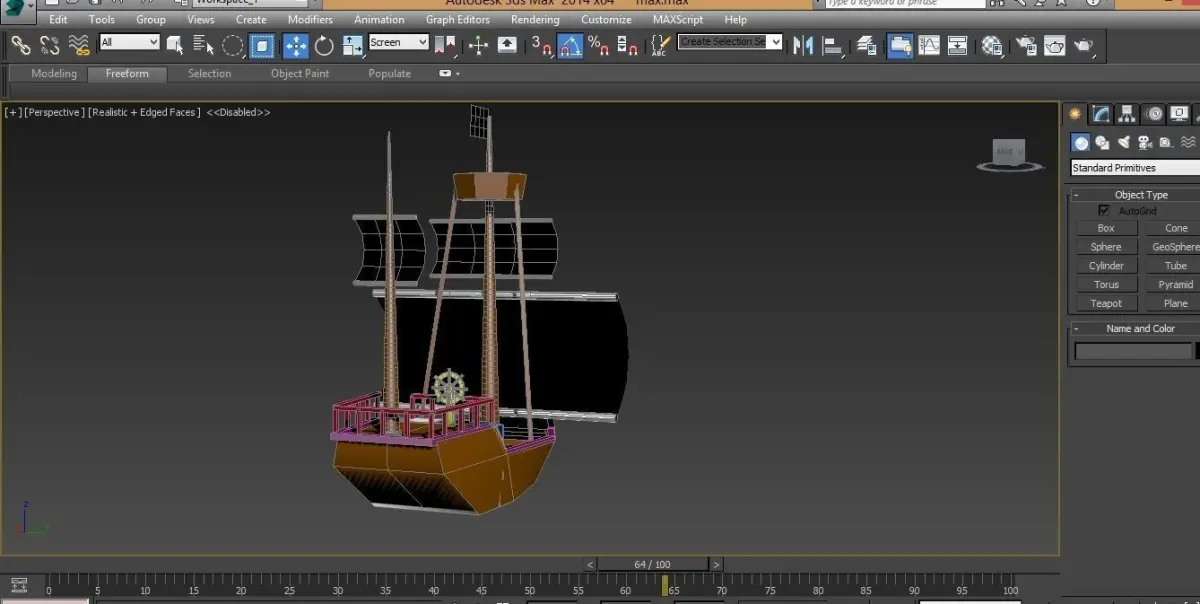Screen dimensions: 1200x604
Task: Open Schematic View
Action: pos(957,45)
